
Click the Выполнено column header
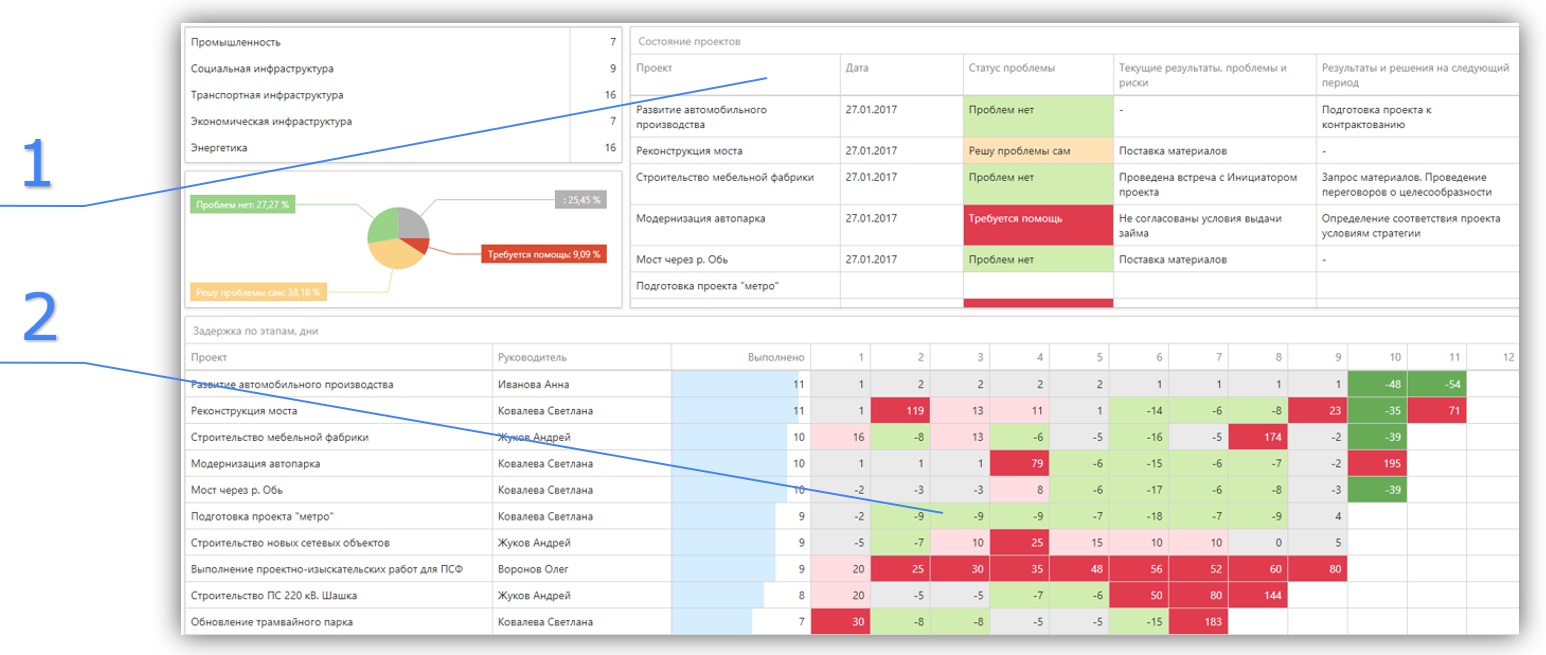(775, 357)
